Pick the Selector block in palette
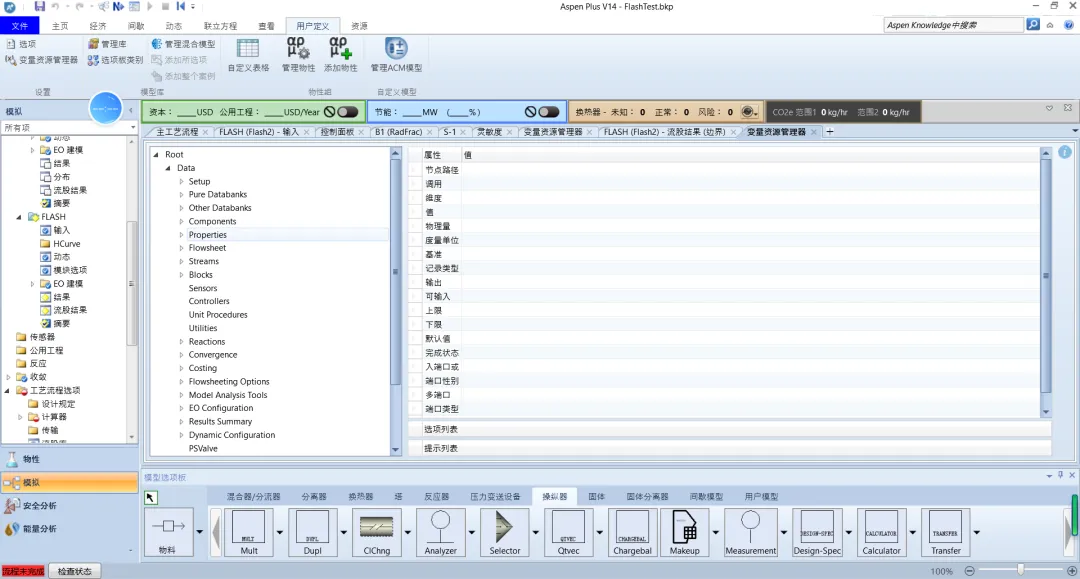The image size is (1080, 579). click(505, 531)
